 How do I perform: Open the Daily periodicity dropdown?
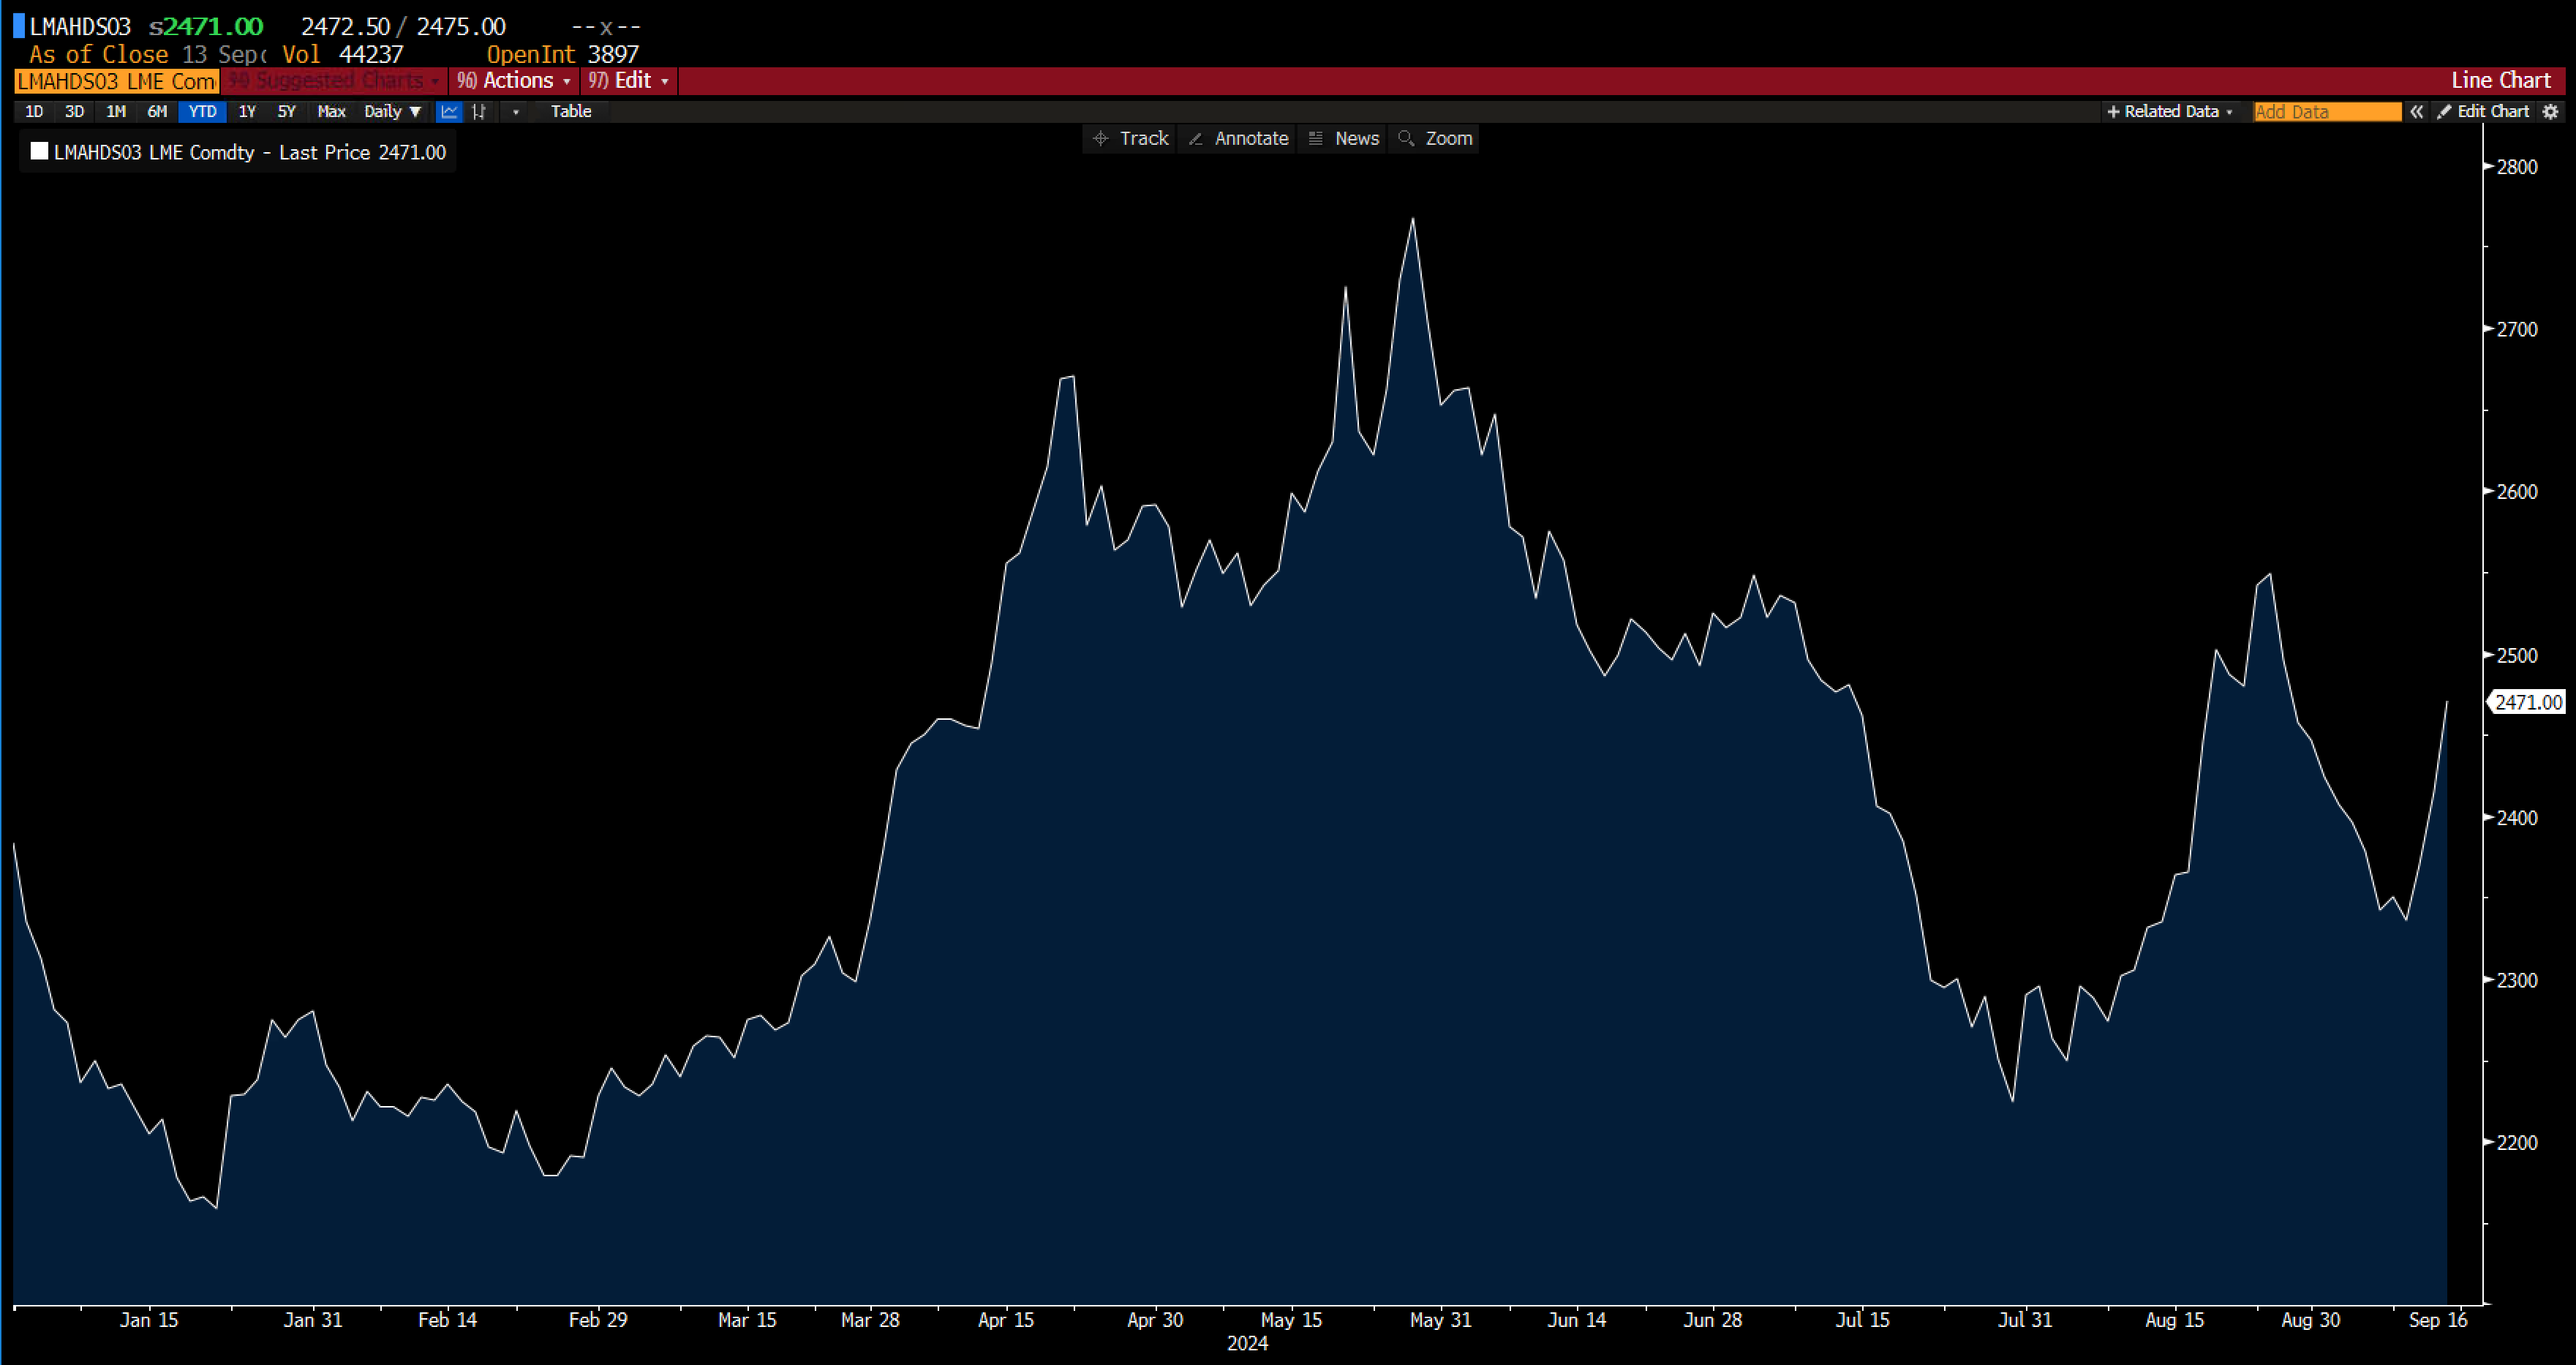tap(392, 112)
